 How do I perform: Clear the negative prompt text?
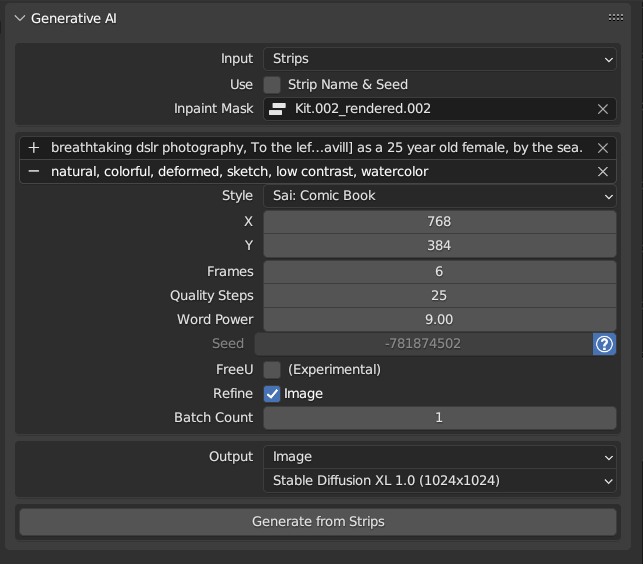[603, 171]
